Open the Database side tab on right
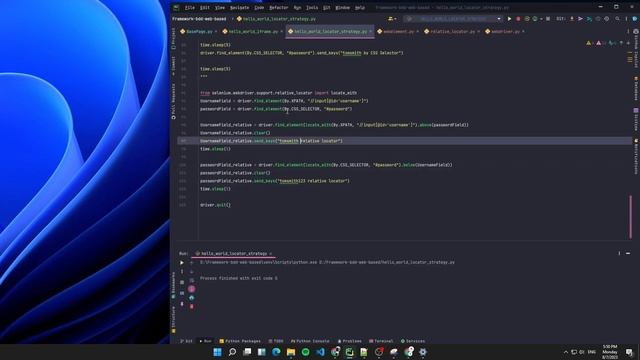The image size is (640, 360). coord(636,88)
